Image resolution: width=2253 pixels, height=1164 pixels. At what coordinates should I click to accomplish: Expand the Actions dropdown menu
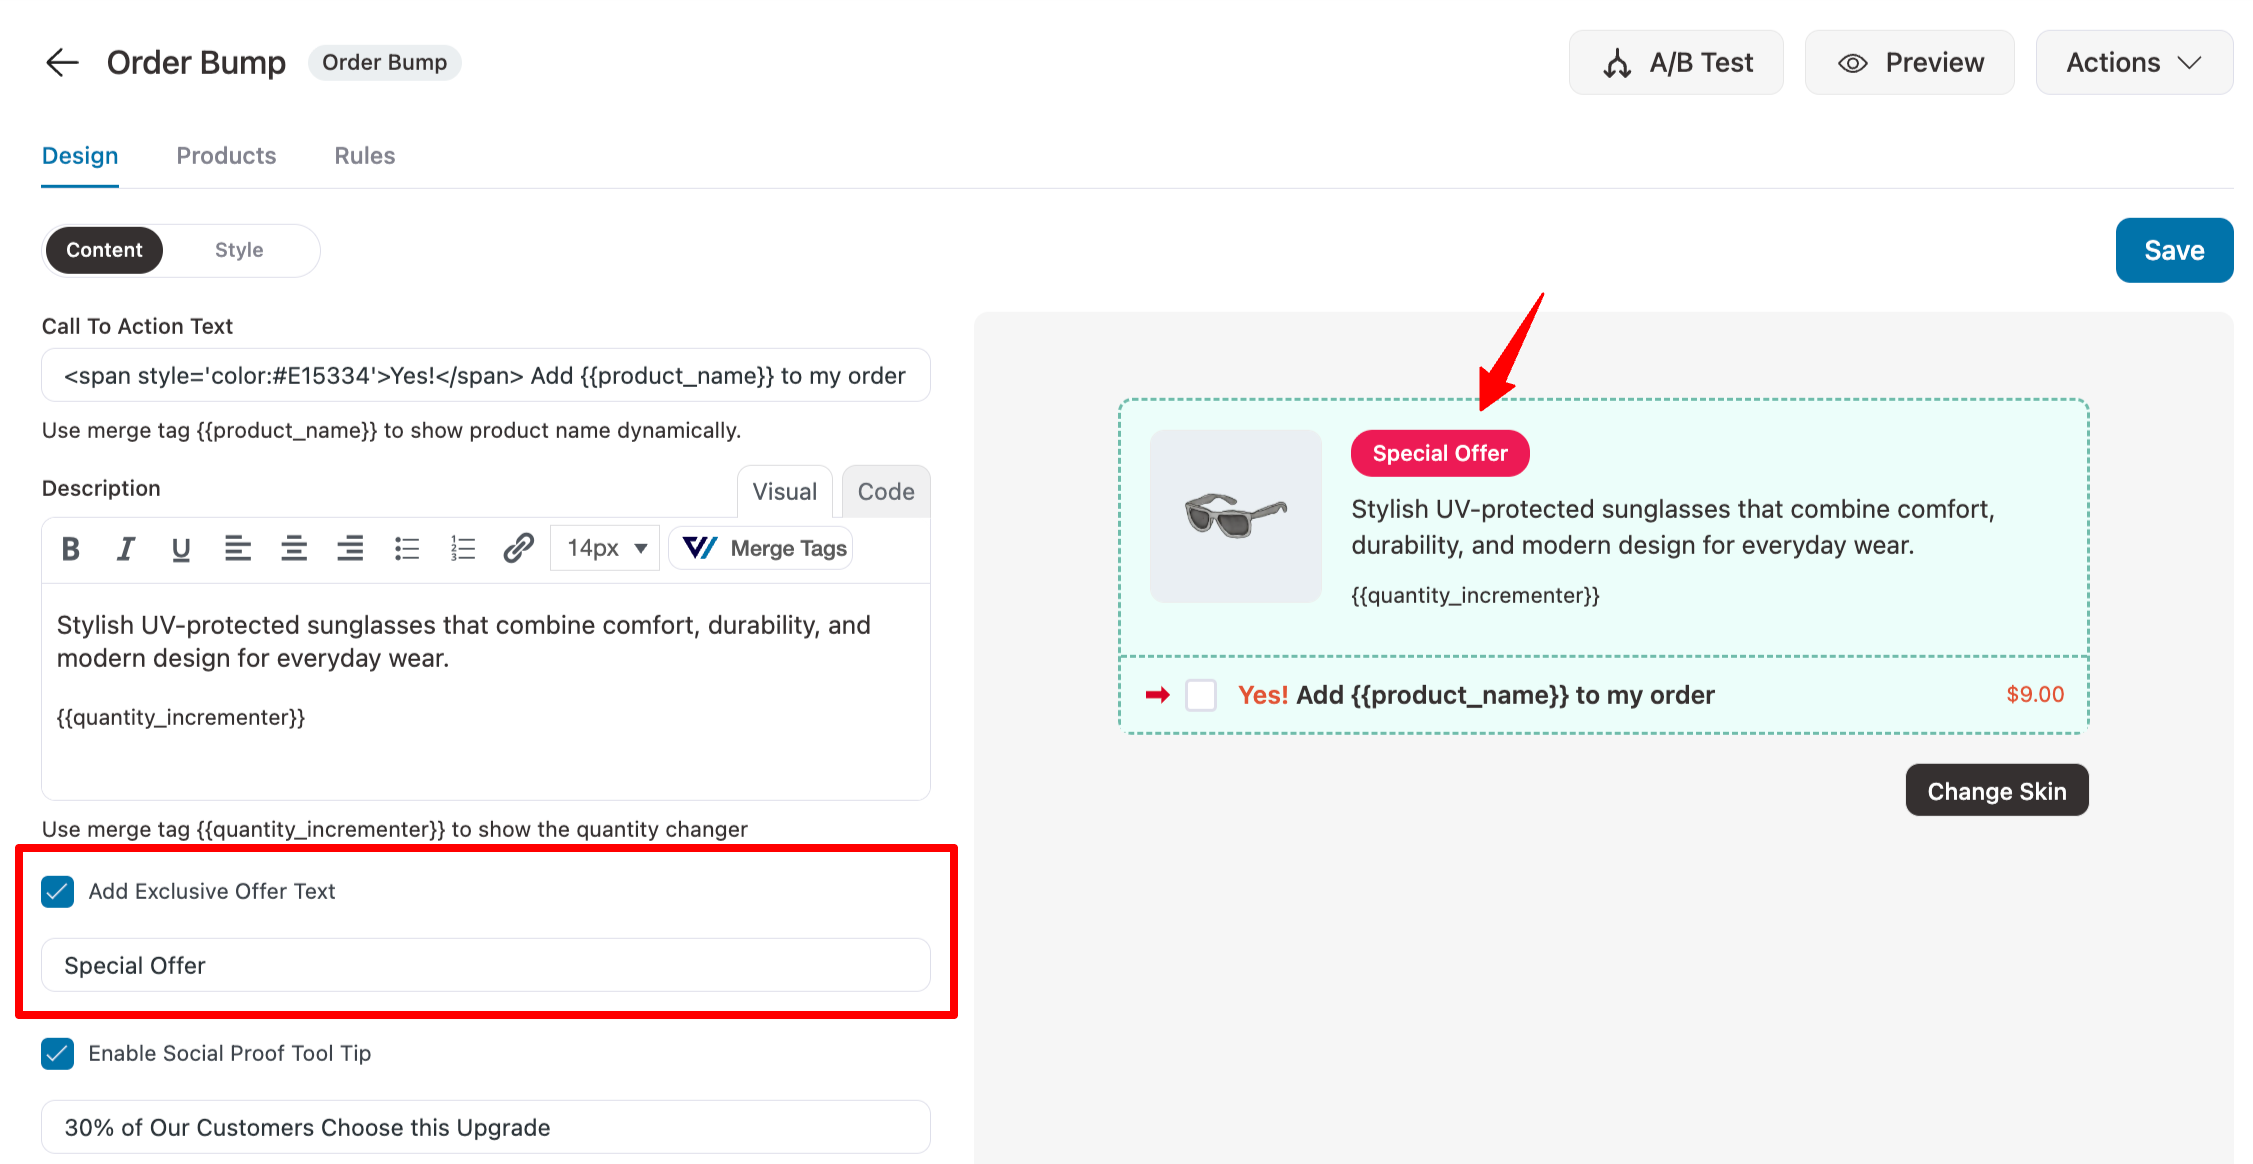[x=2134, y=62]
